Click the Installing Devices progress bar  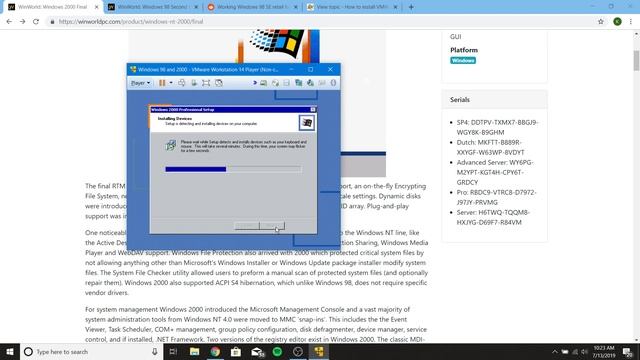233,169
